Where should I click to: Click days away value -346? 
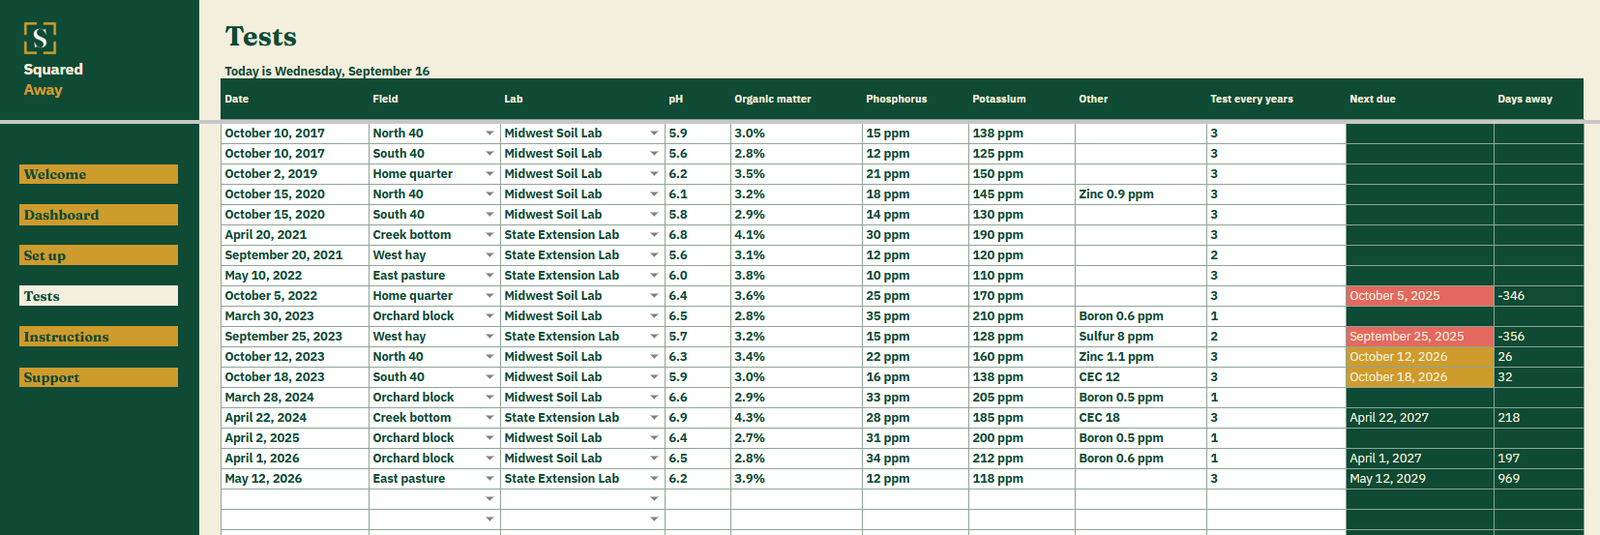[1539, 296]
